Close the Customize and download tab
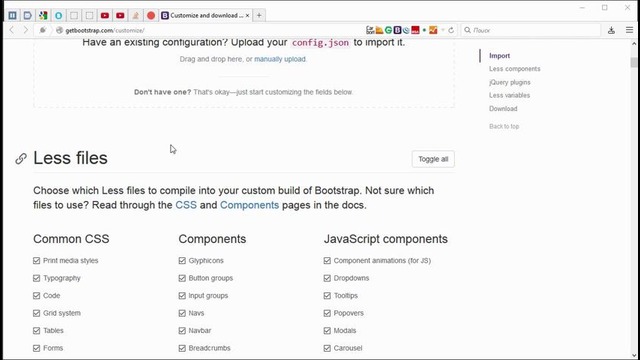 click(247, 16)
